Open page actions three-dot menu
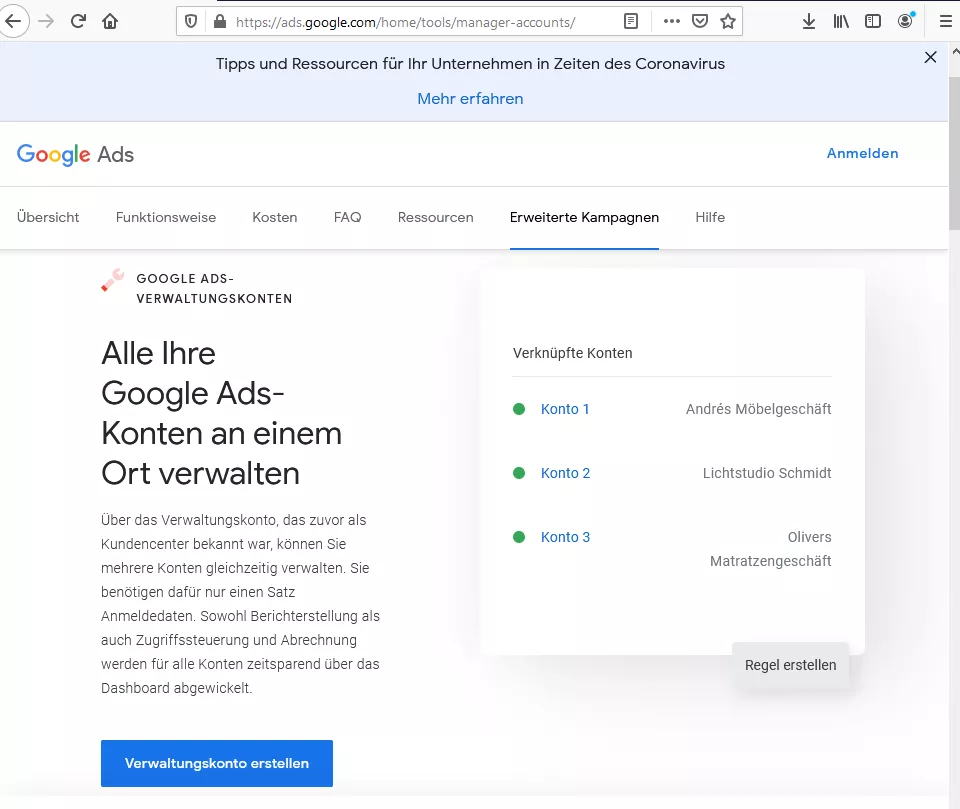 tap(672, 21)
